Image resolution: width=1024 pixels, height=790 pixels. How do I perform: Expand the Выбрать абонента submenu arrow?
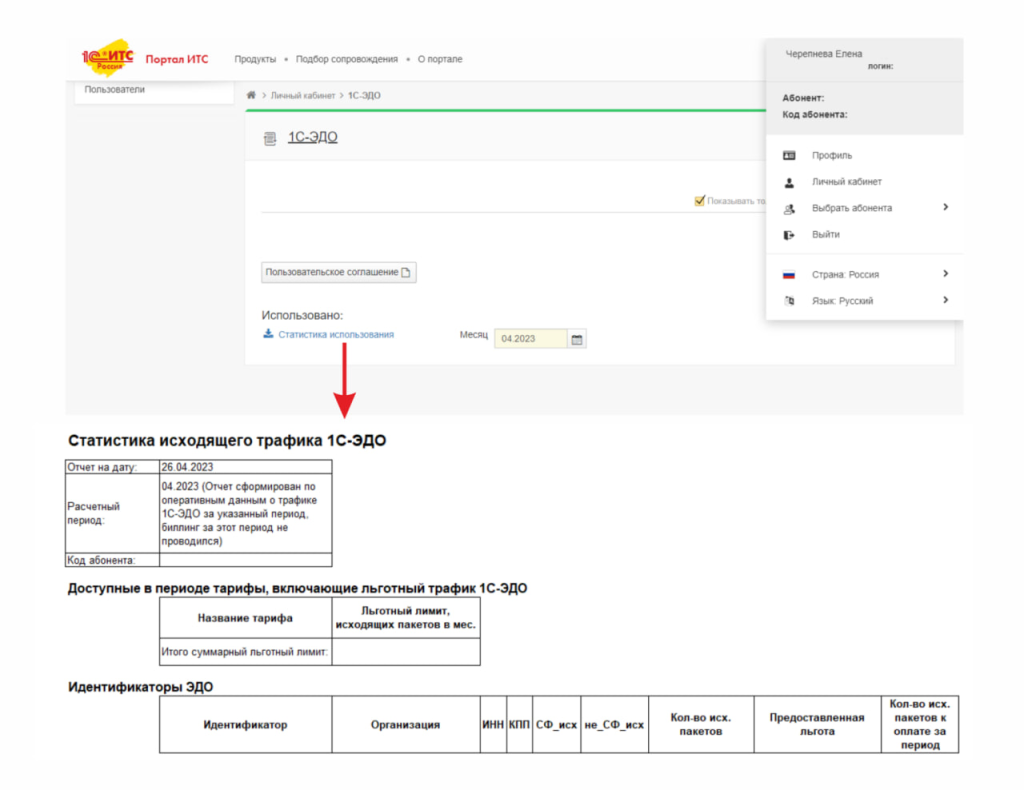pos(946,208)
